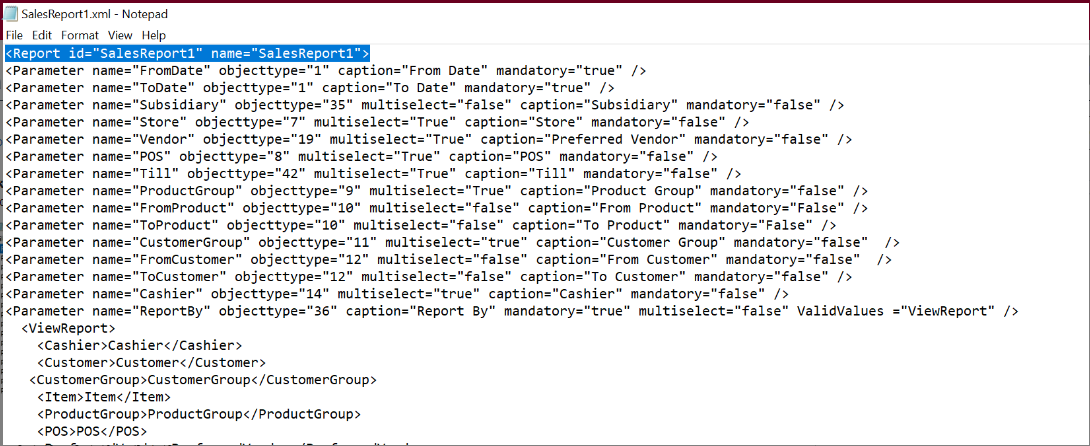The height and width of the screenshot is (446, 1090).
Task: Click the POS element line
Action: pos(88,431)
